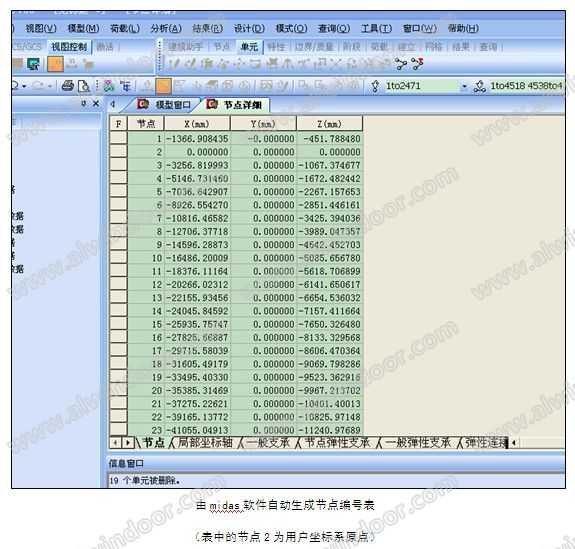Click the row selector box for node 1
The height and width of the screenshot is (549, 575).
[x=118, y=138]
